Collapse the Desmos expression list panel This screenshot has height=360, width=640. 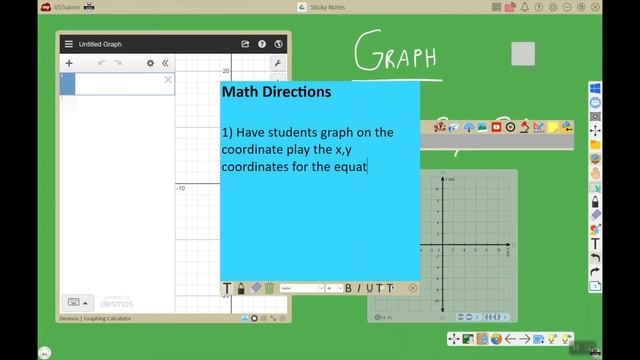(x=165, y=63)
